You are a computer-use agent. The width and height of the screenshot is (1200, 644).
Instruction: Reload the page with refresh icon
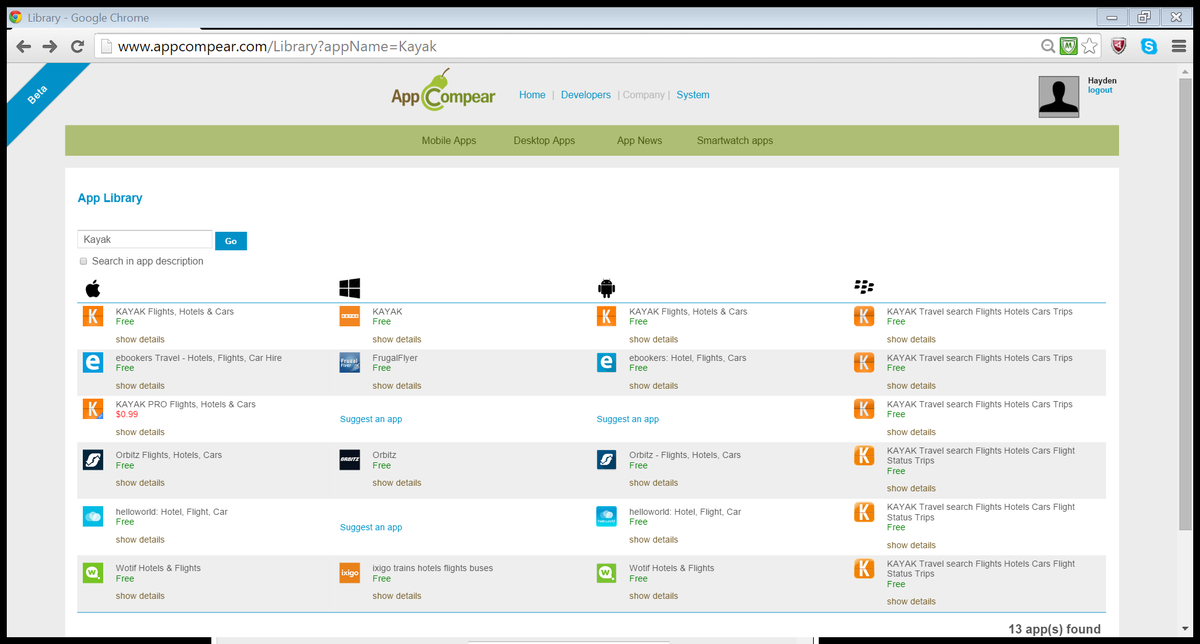coord(77,46)
